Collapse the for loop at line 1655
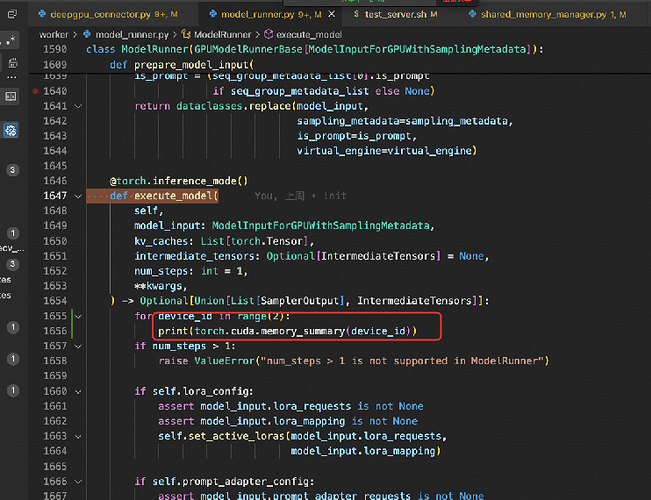The image size is (651, 500). (x=78, y=316)
